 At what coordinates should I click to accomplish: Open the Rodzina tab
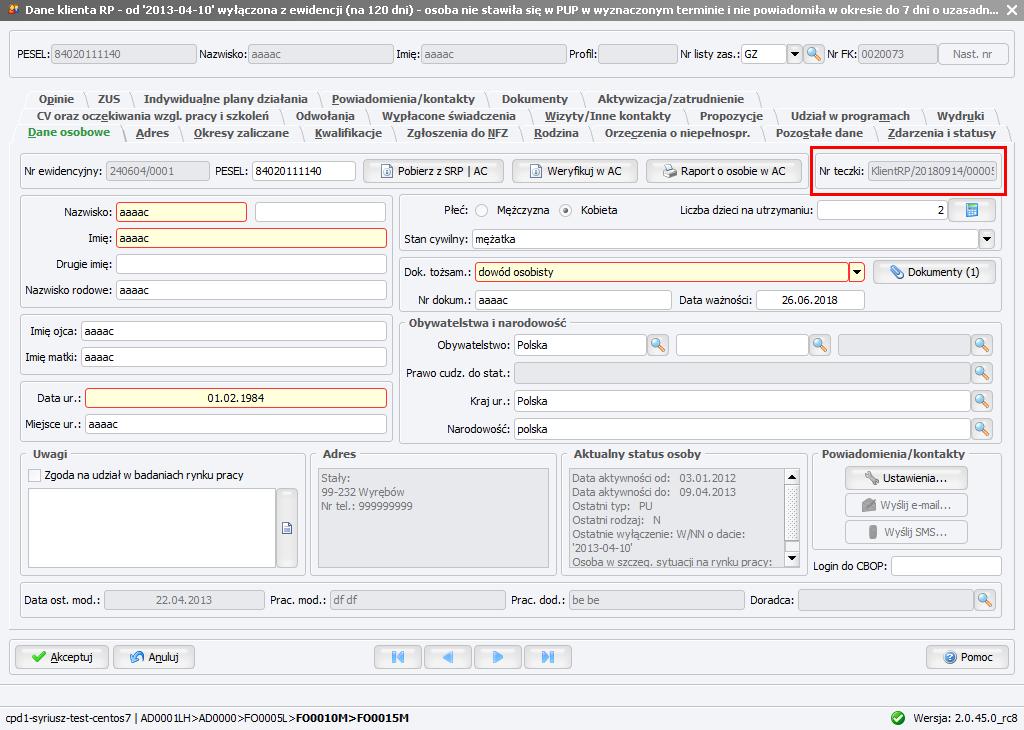pyautogui.click(x=556, y=133)
